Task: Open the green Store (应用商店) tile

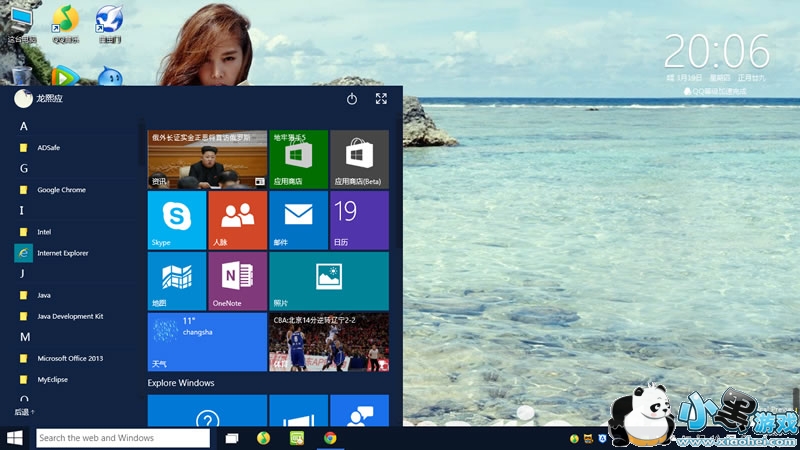Action: 298,159
